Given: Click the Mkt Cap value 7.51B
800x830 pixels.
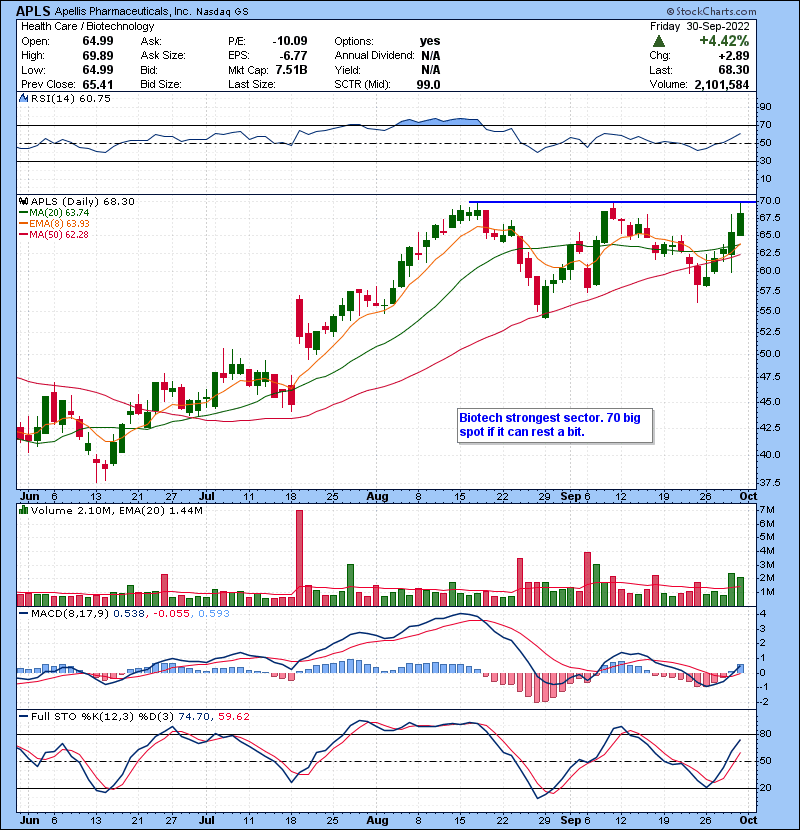Looking at the screenshot, I should (x=291, y=70).
